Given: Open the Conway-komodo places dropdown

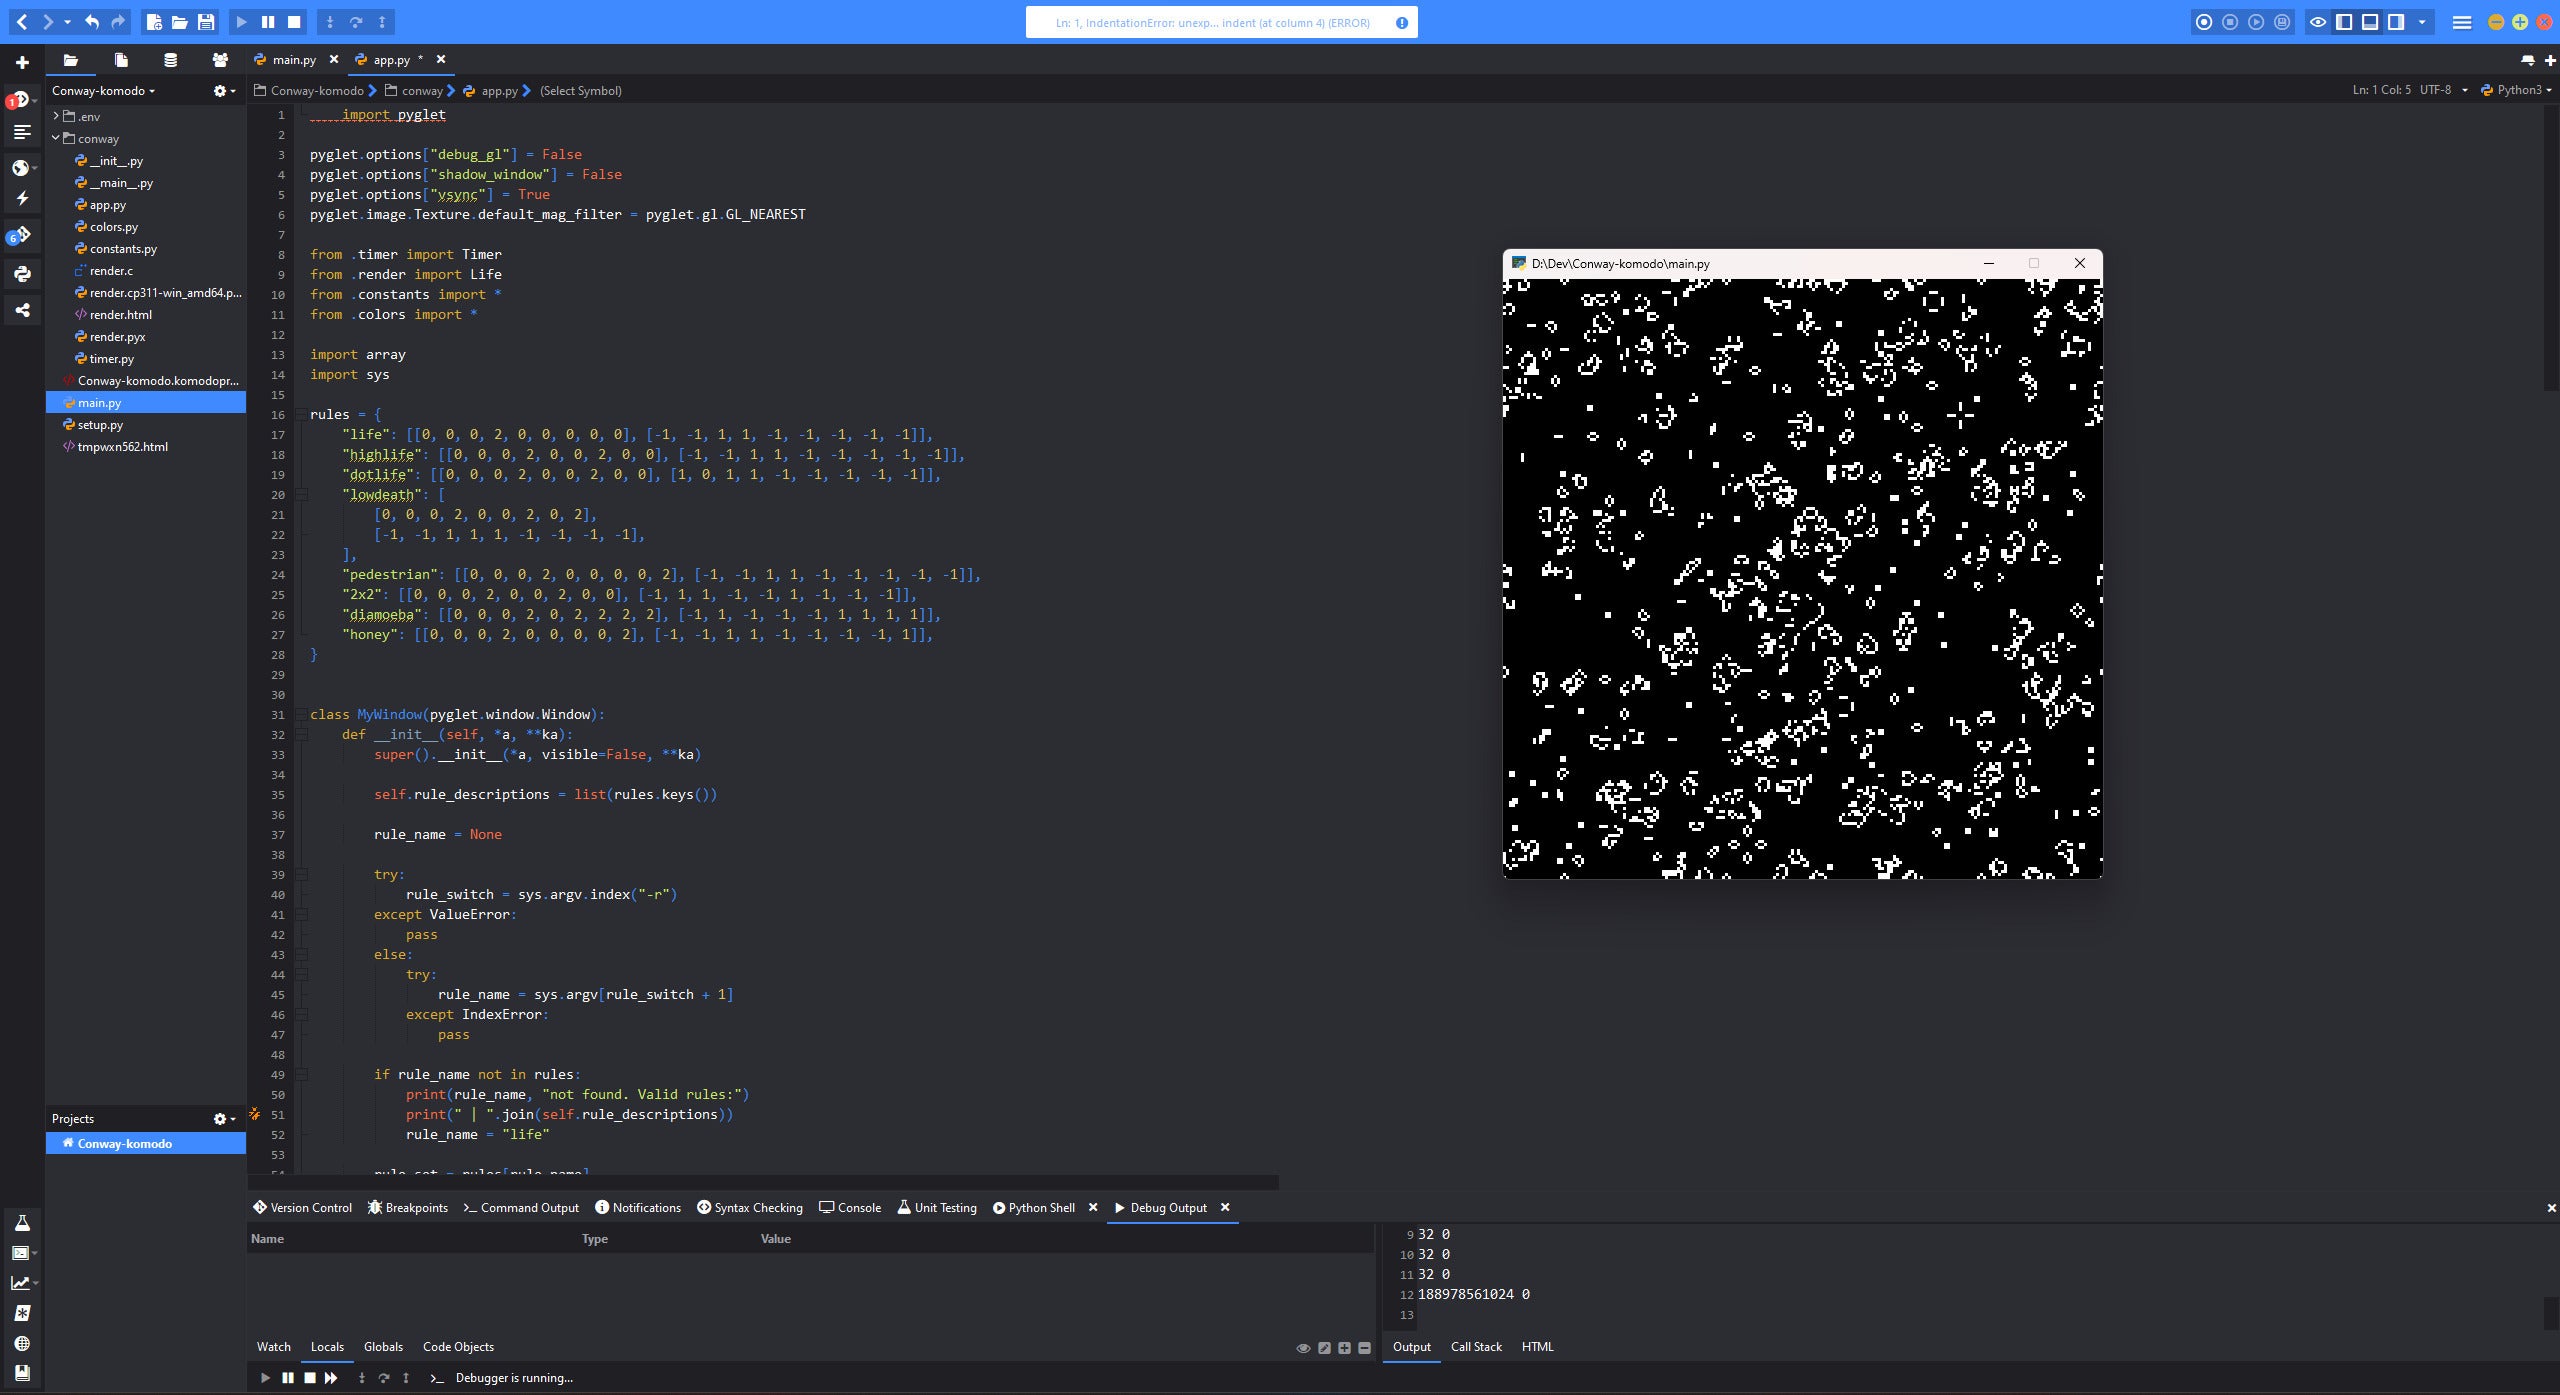Looking at the screenshot, I should (x=104, y=91).
